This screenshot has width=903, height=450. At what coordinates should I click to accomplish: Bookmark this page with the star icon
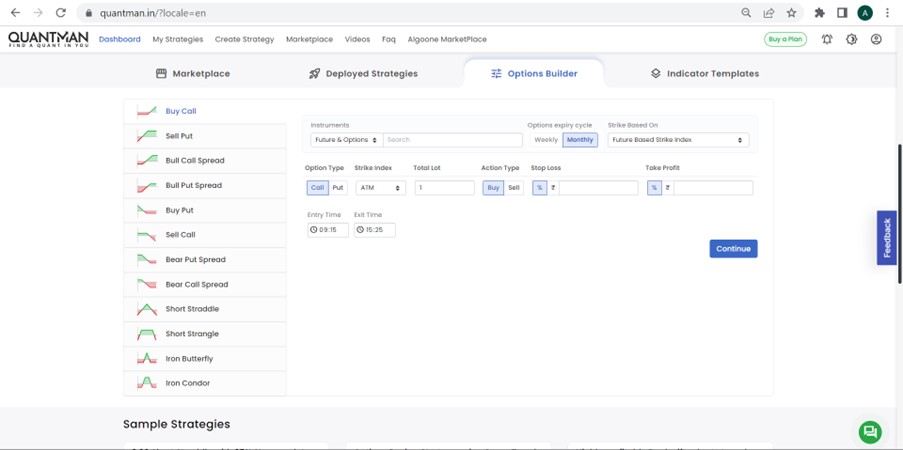[791, 13]
